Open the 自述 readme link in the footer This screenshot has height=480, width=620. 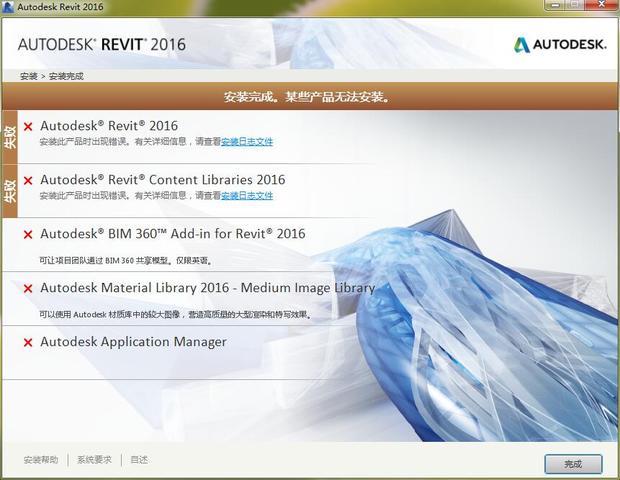point(139,460)
